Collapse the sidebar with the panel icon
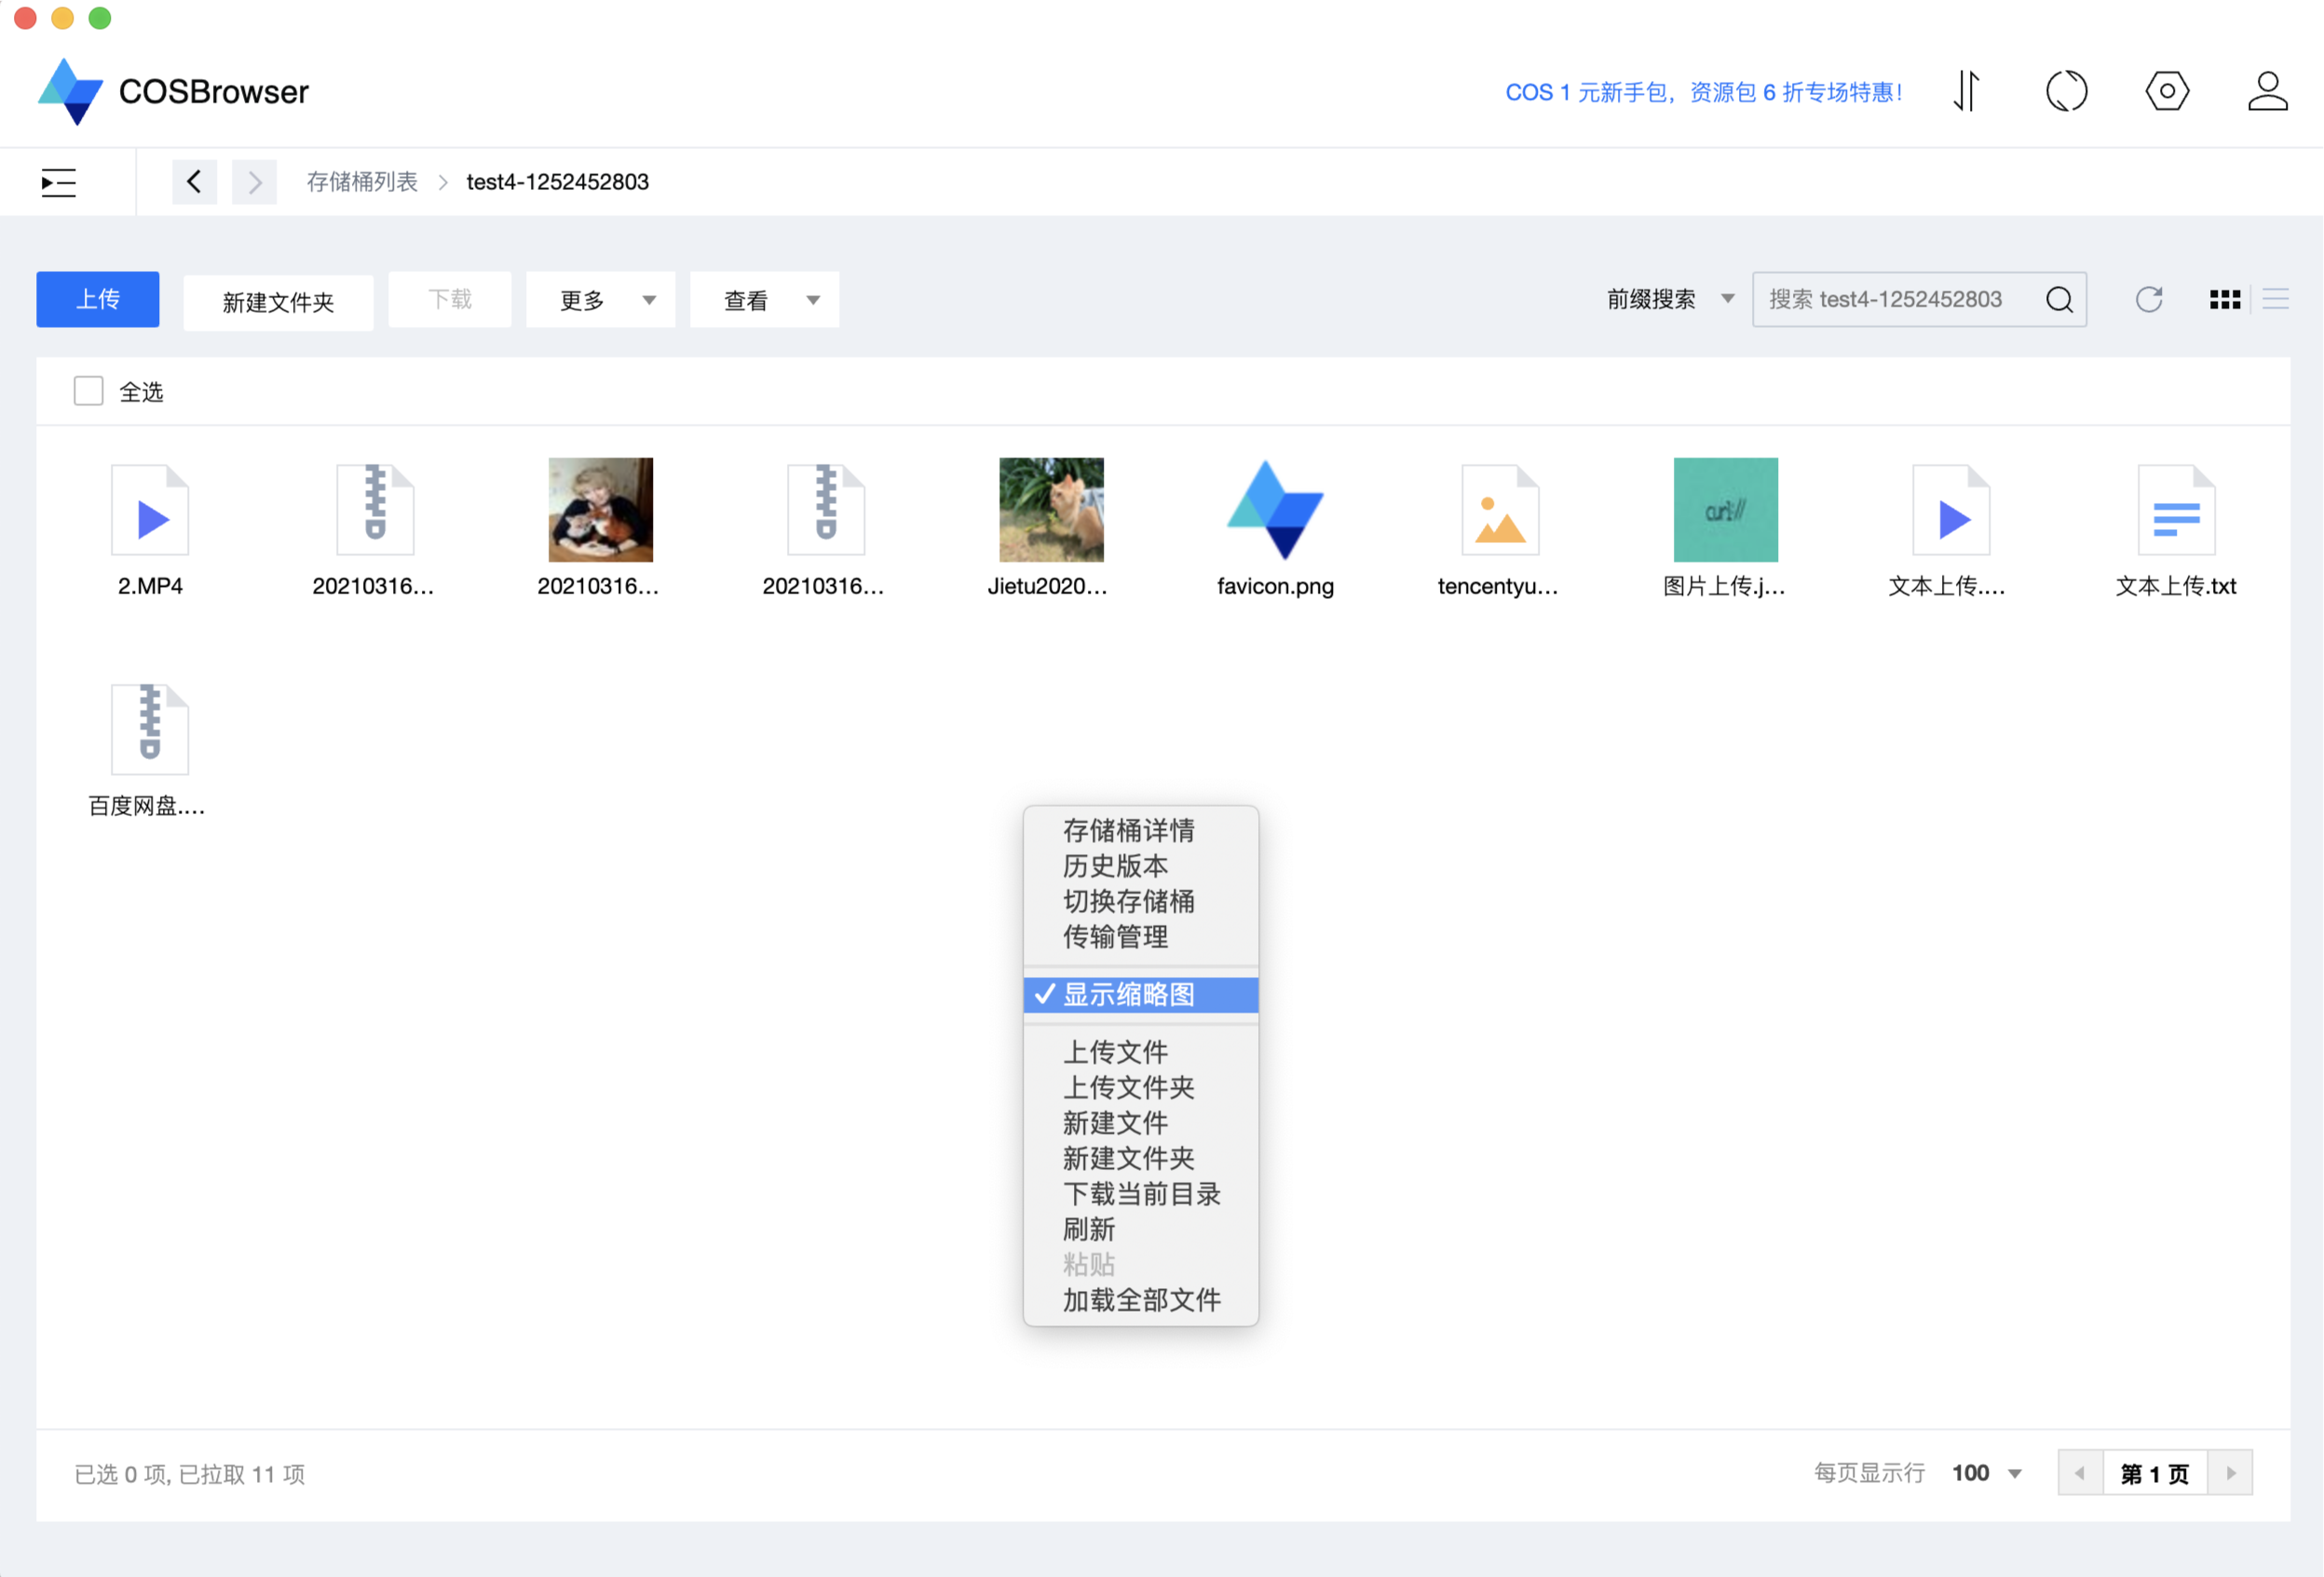2324x1577 pixels. (58, 182)
